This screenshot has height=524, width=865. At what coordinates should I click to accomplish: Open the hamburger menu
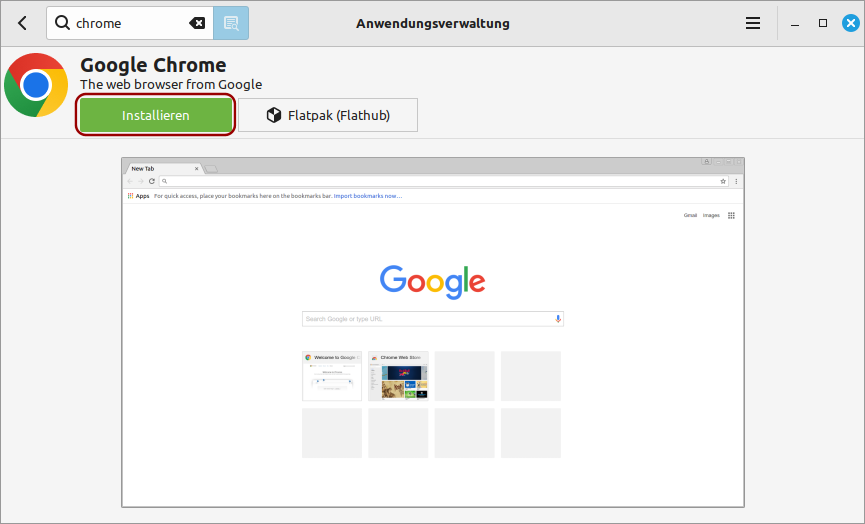[x=753, y=23]
